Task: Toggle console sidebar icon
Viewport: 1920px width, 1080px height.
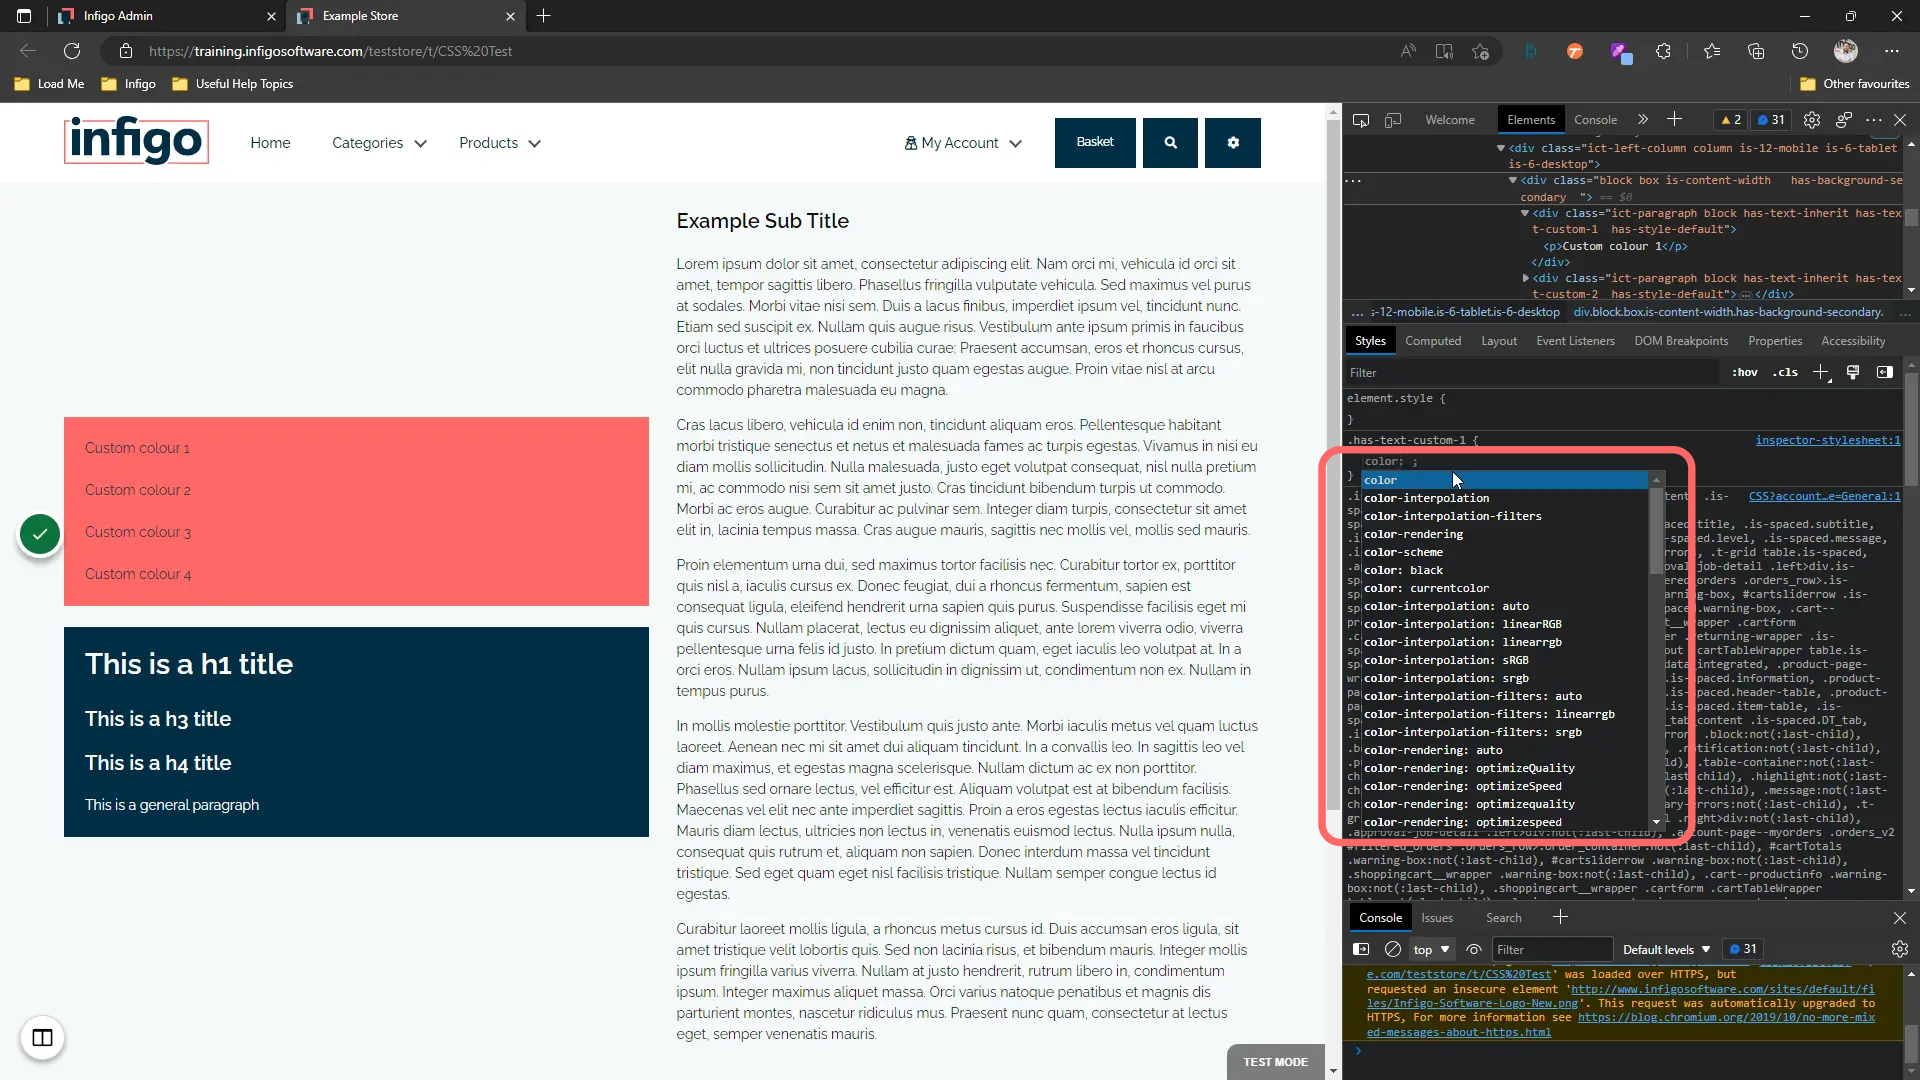Action: click(1361, 949)
